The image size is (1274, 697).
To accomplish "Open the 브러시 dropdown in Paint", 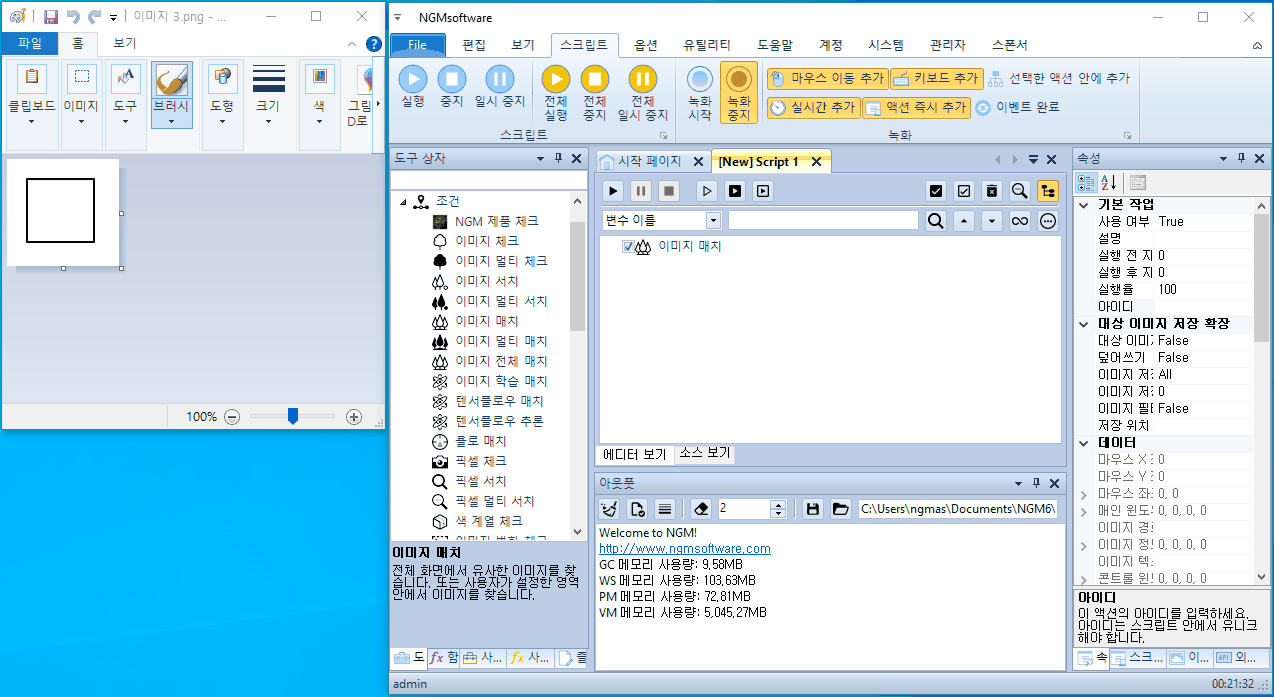I will click(x=173, y=122).
